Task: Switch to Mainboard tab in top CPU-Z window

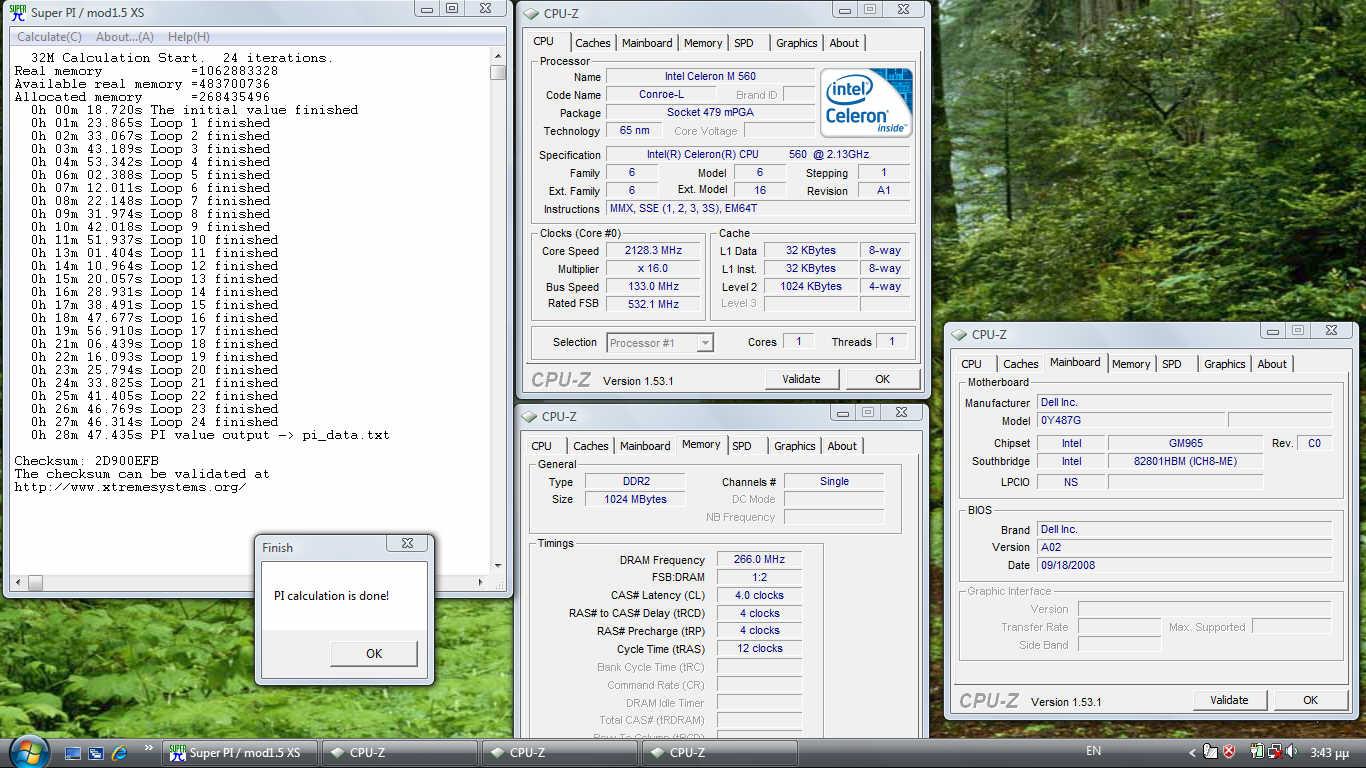Action: tap(647, 43)
